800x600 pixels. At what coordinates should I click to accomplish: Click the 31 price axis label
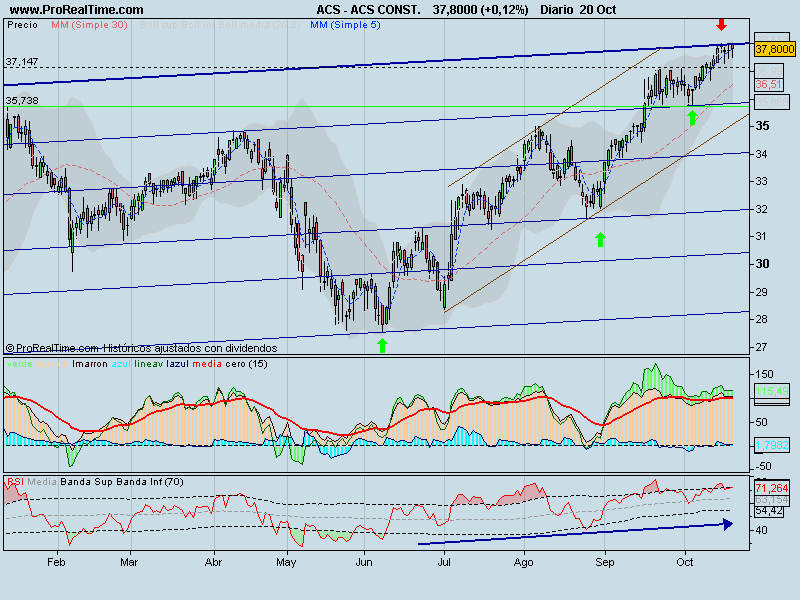coord(761,236)
